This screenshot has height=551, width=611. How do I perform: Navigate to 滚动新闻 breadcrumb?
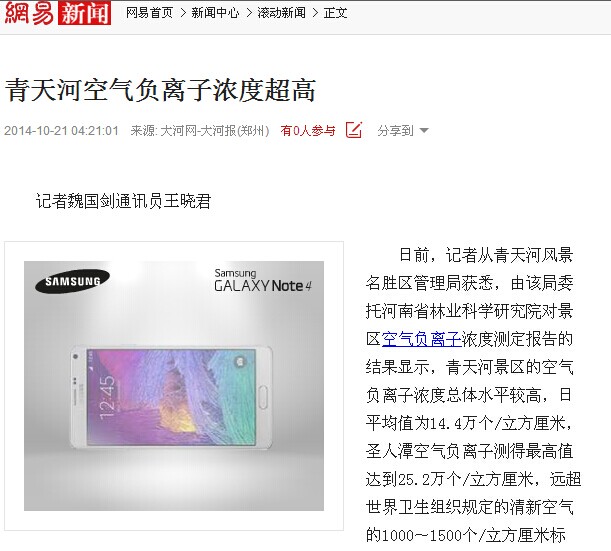tap(281, 13)
